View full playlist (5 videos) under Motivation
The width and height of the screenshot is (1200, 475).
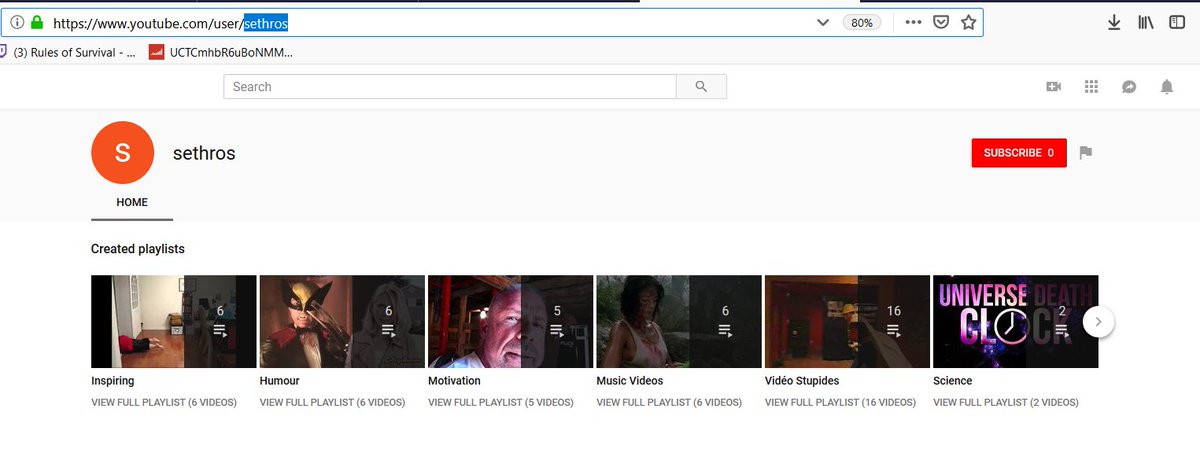(x=501, y=403)
